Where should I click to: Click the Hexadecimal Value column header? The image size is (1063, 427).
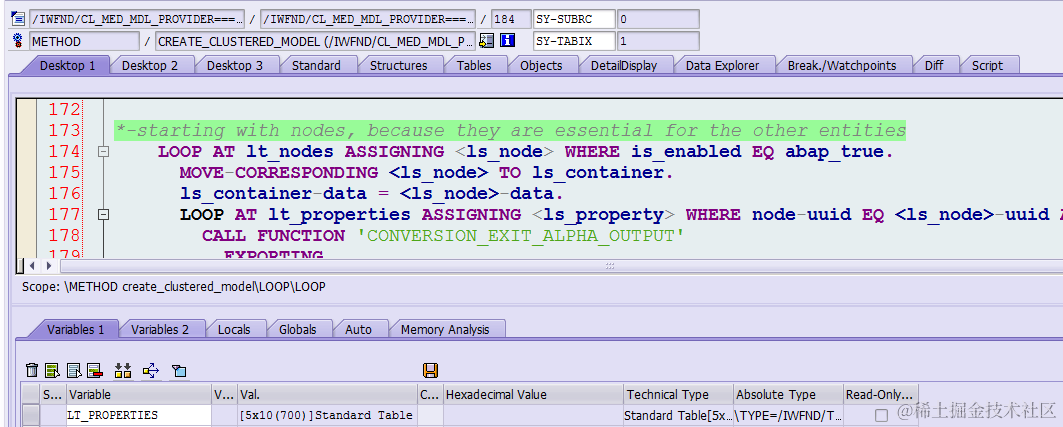pyautogui.click(x=533, y=394)
